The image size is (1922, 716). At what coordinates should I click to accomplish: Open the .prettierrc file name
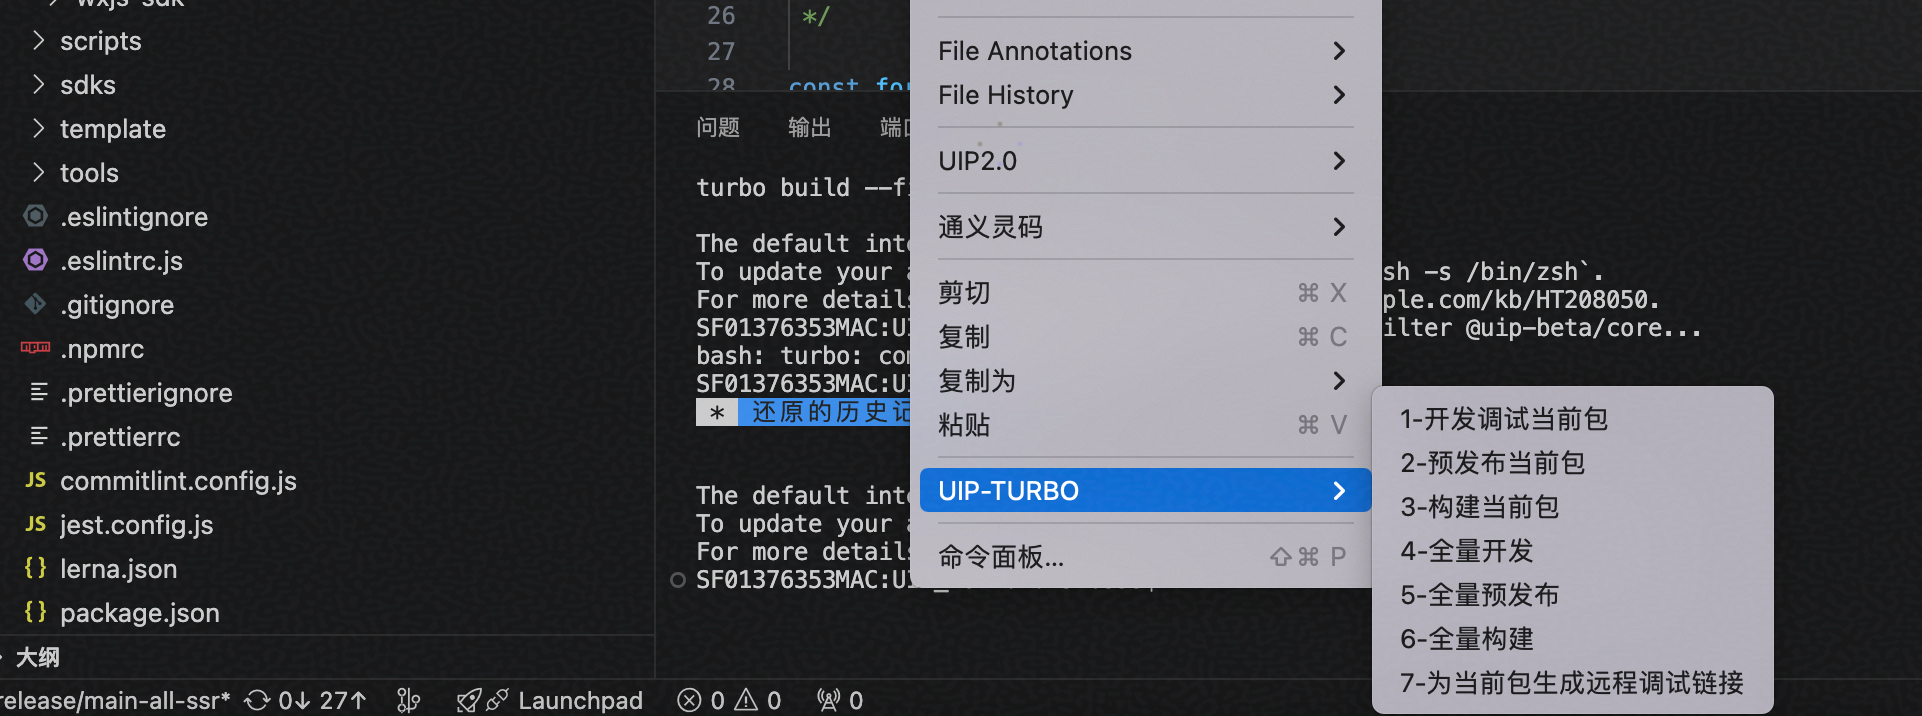120,437
